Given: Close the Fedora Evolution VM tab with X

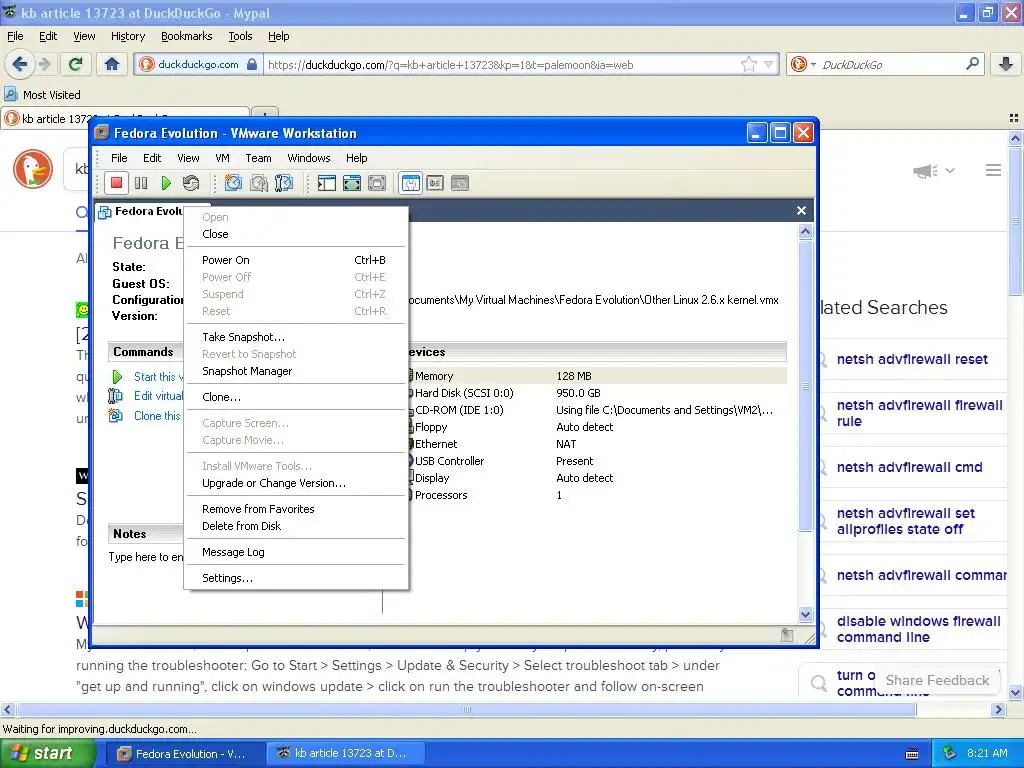Looking at the screenshot, I should (801, 210).
